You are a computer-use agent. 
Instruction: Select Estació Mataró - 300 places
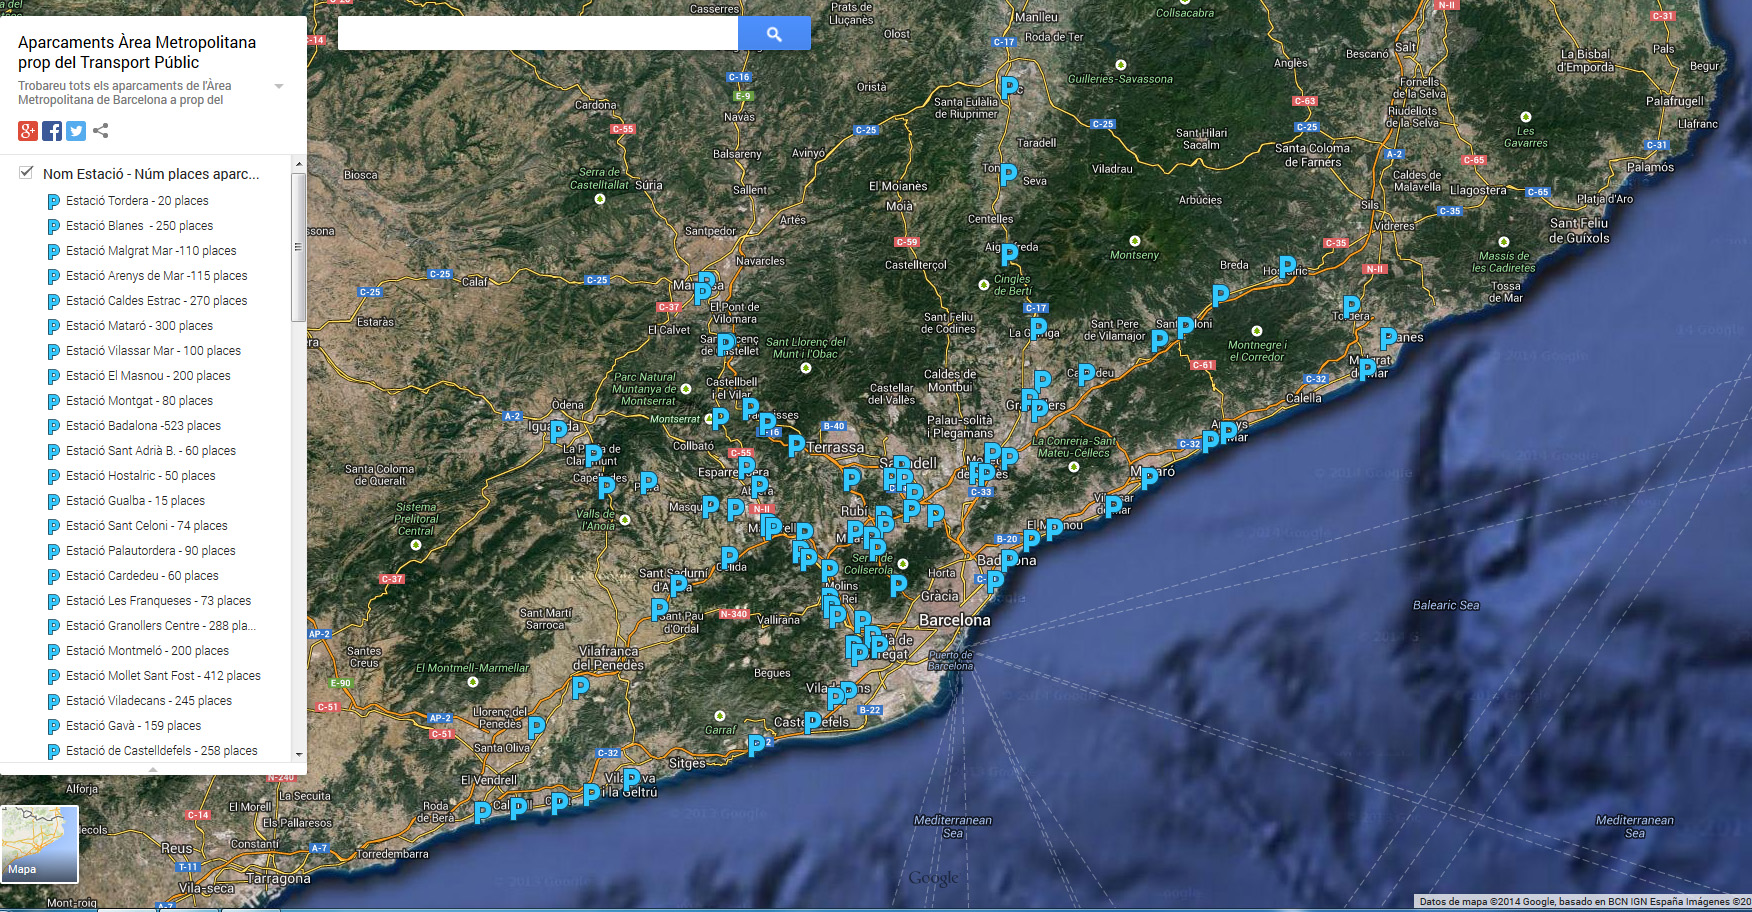[x=139, y=326]
